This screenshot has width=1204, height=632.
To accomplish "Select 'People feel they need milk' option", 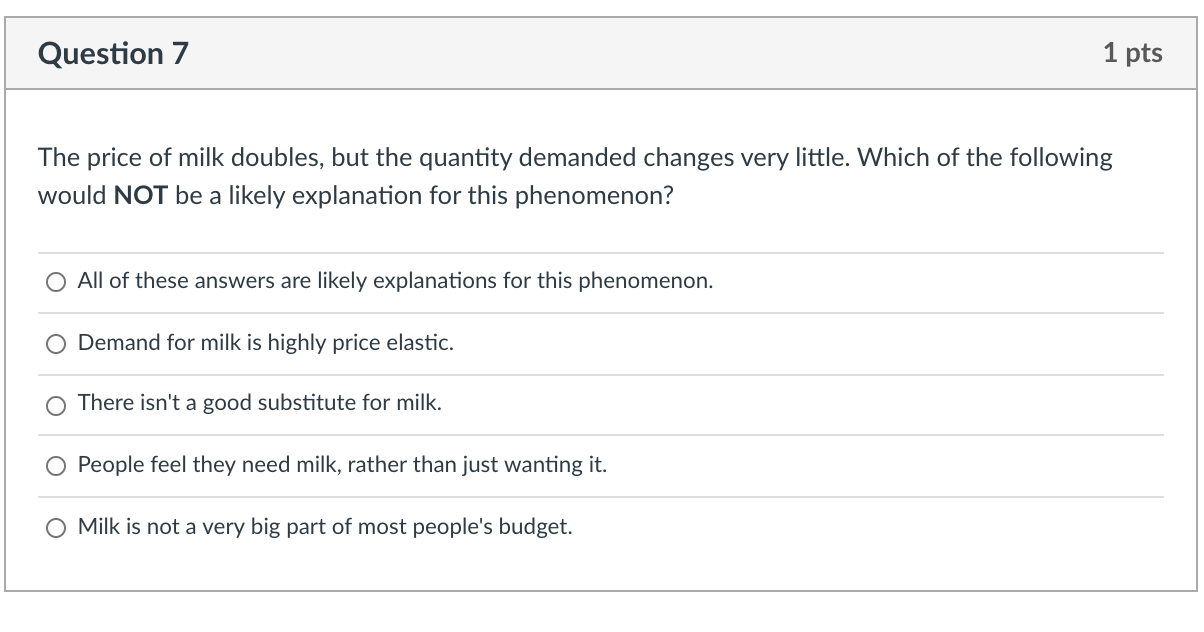I will [x=57, y=466].
